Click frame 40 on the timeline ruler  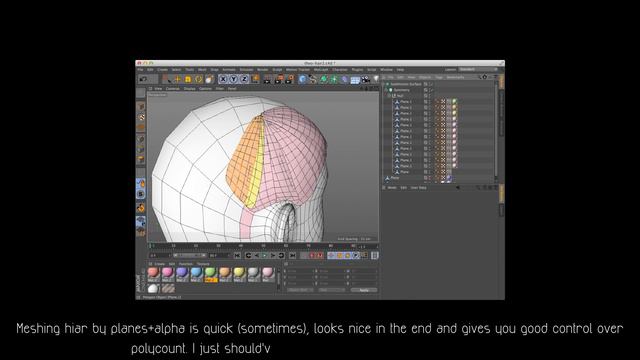241,246
